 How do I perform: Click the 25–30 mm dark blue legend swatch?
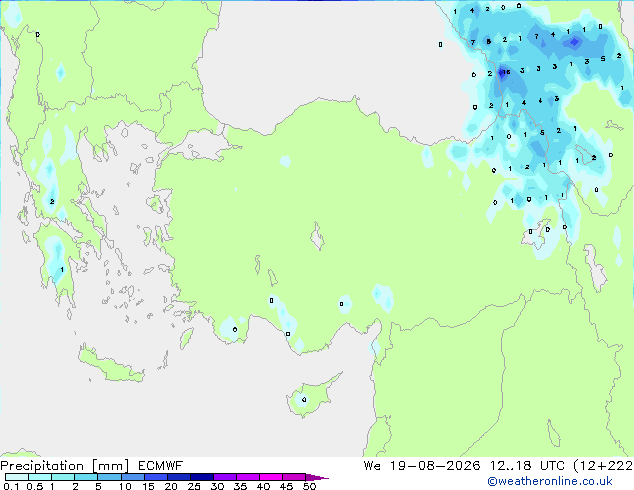coord(201,477)
